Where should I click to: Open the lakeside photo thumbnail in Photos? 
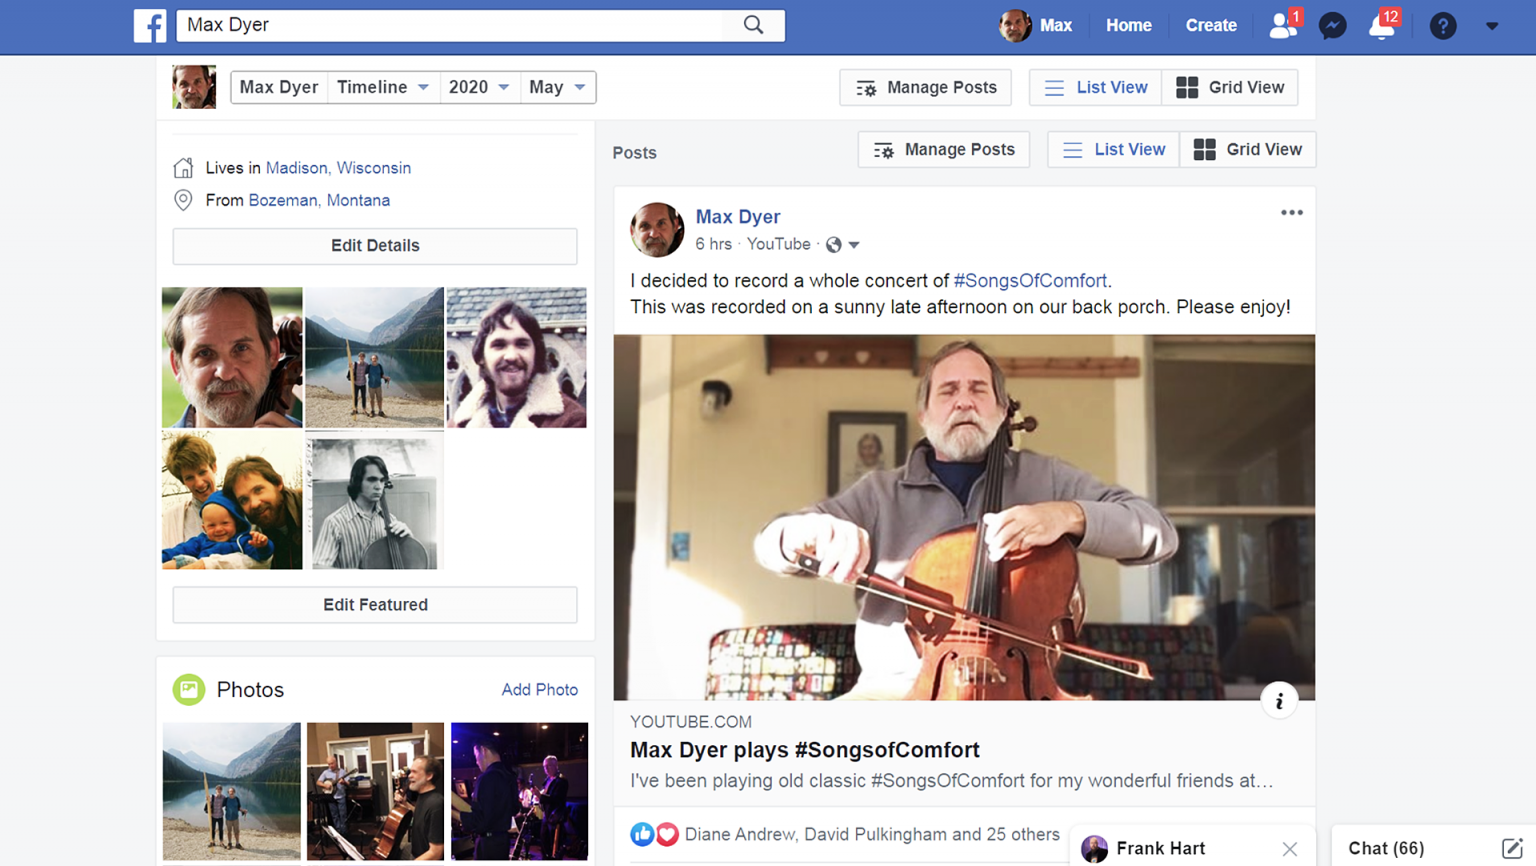click(231, 791)
